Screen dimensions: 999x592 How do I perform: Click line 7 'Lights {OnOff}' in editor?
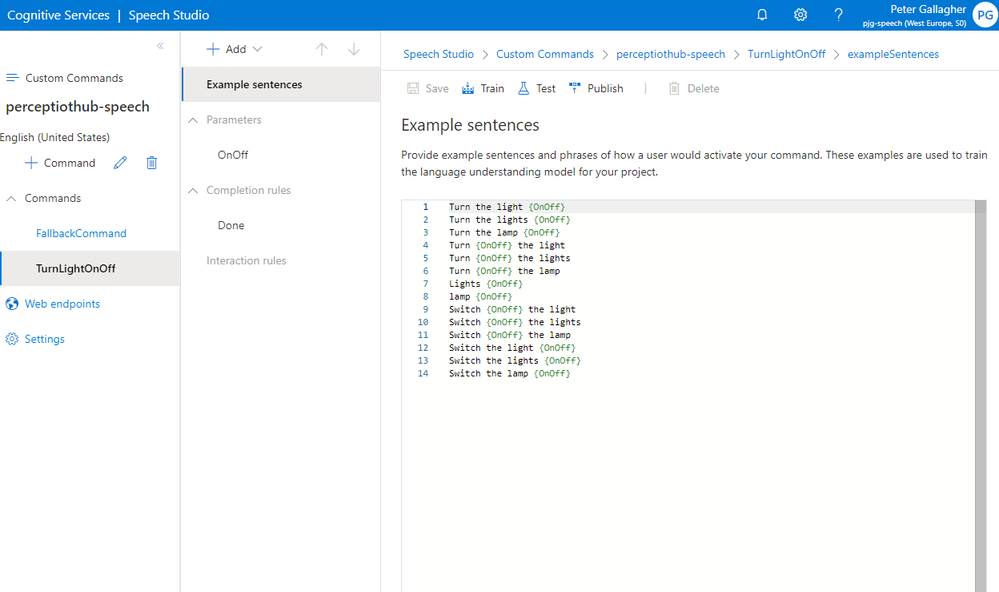pyautogui.click(x=485, y=284)
